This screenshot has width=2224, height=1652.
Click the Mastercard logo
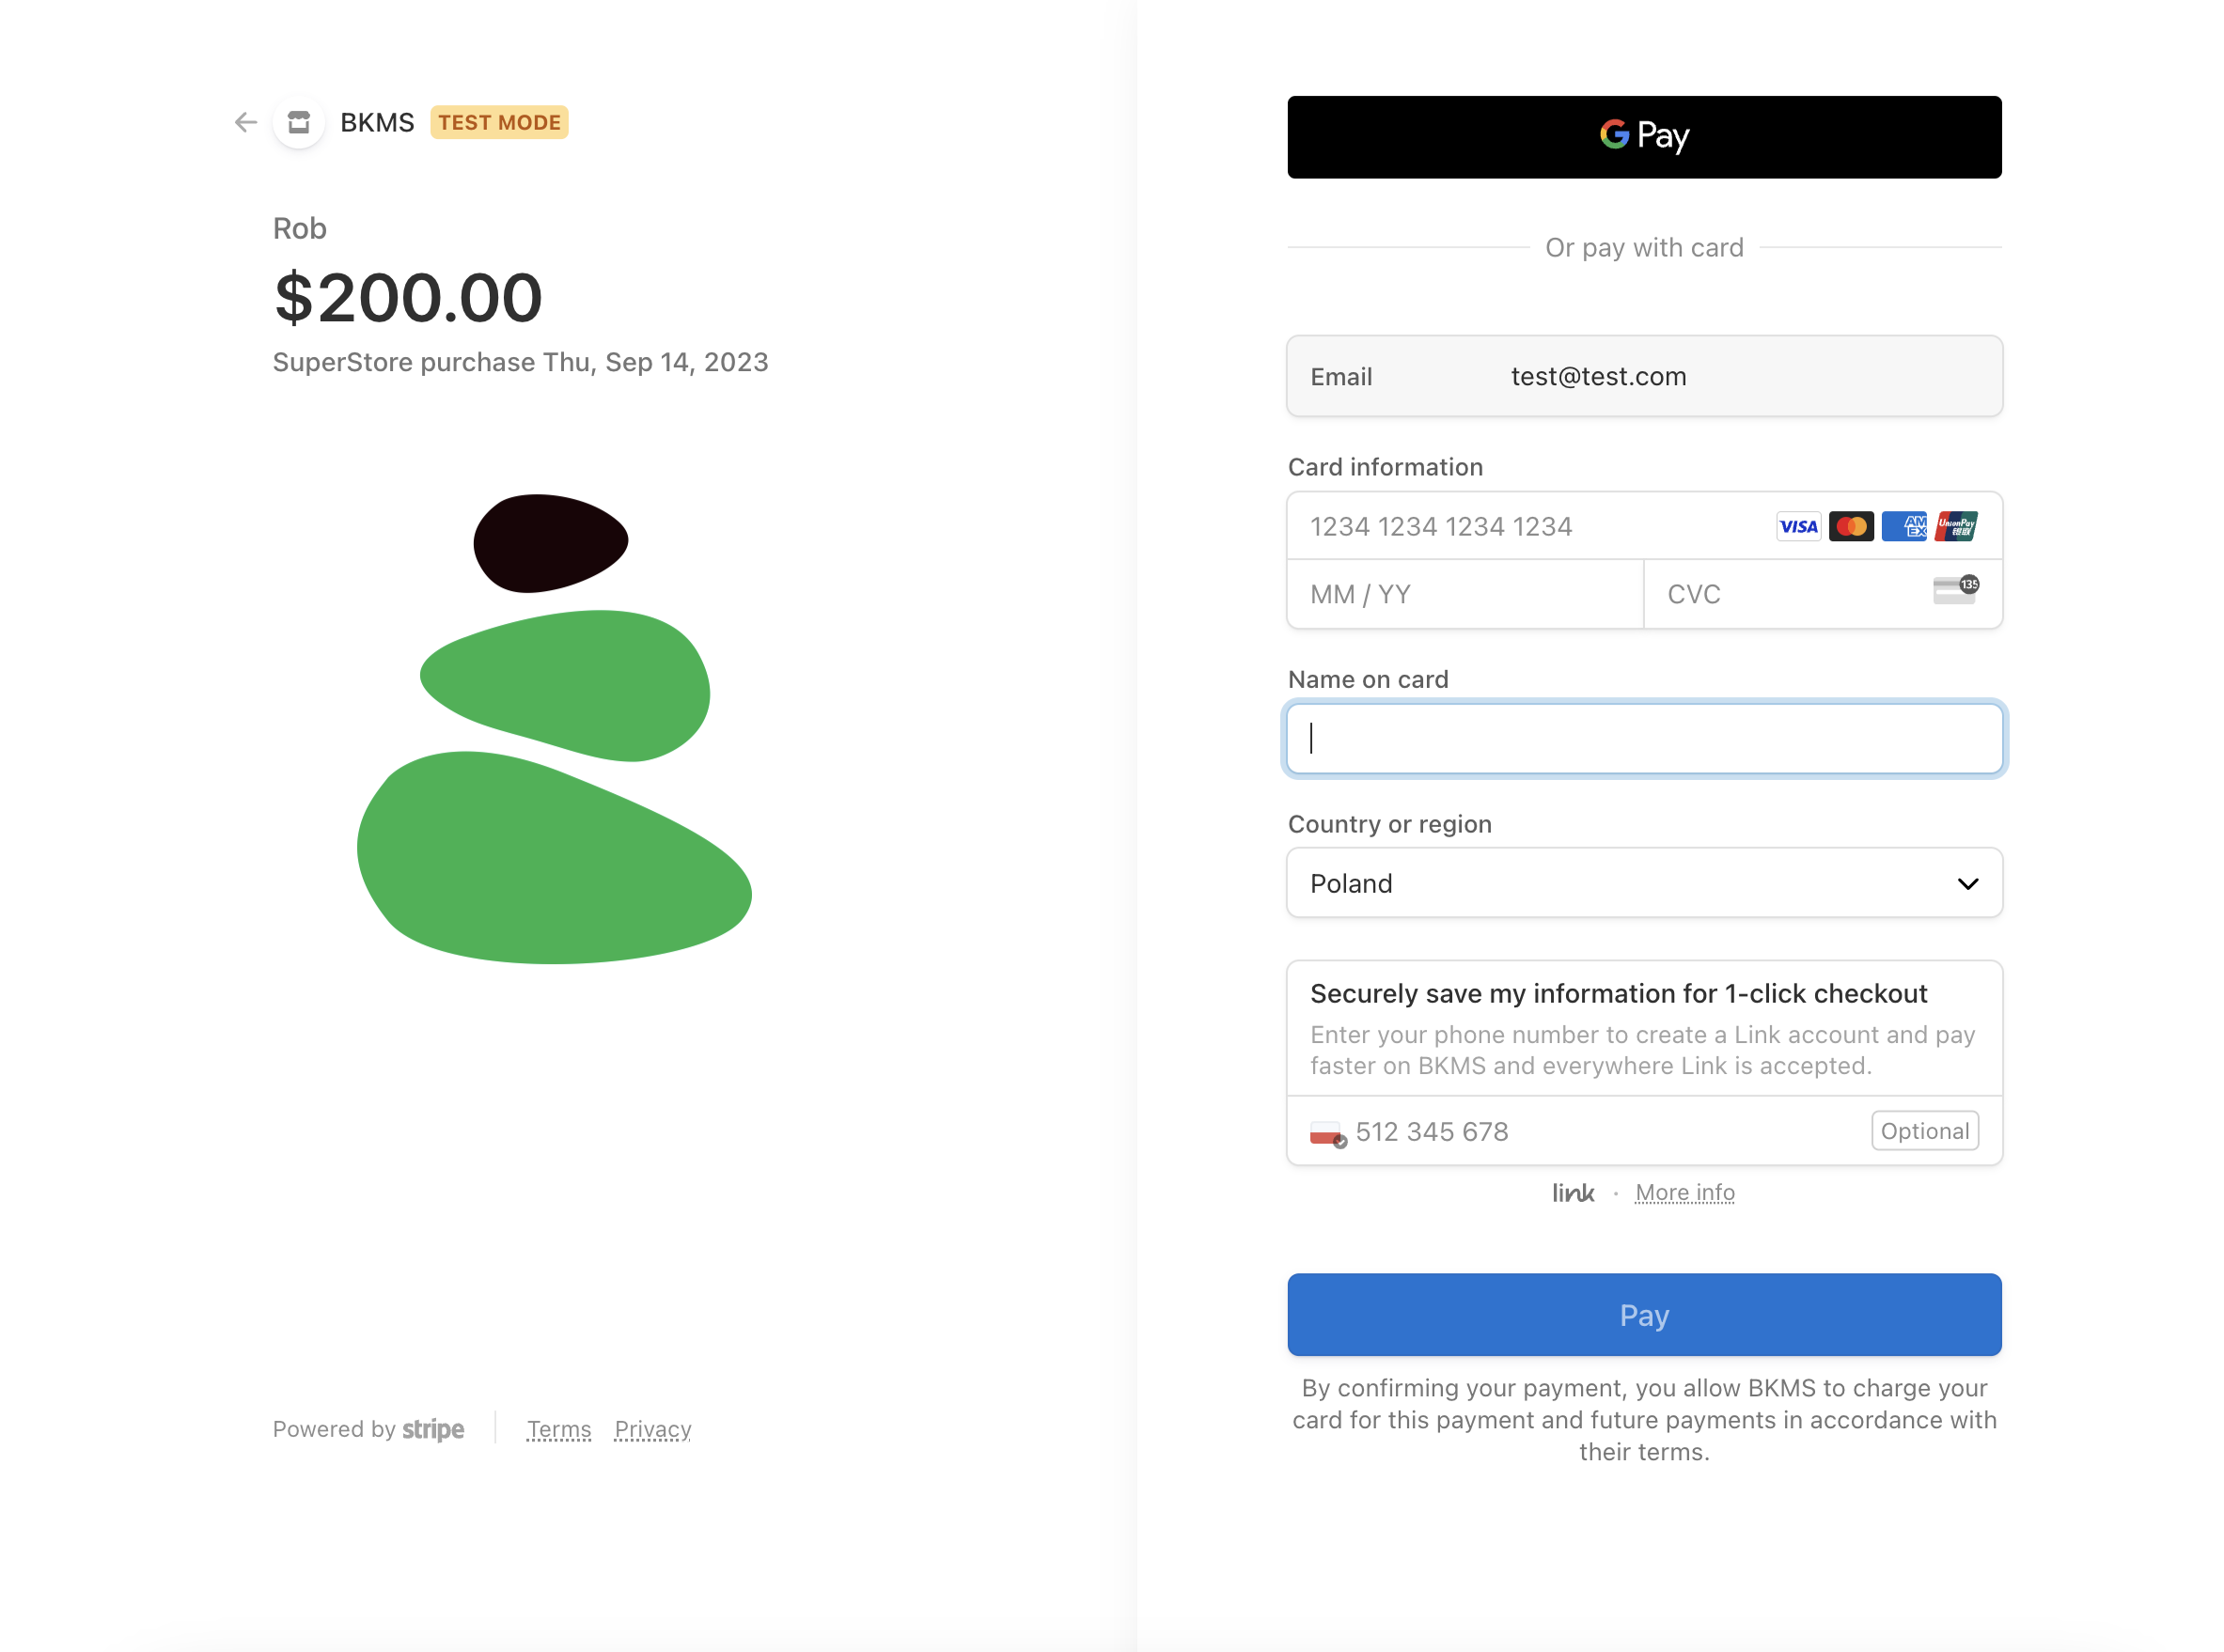coord(1850,527)
